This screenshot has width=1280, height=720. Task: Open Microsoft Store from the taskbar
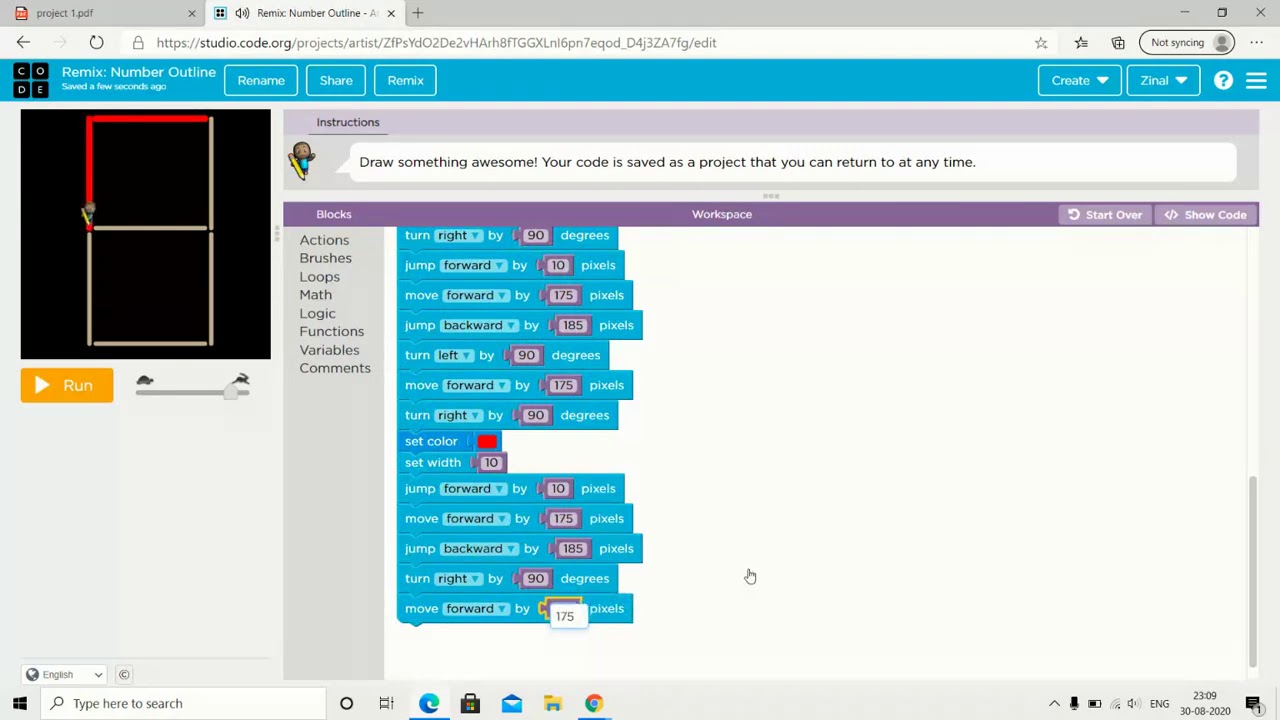pos(470,703)
